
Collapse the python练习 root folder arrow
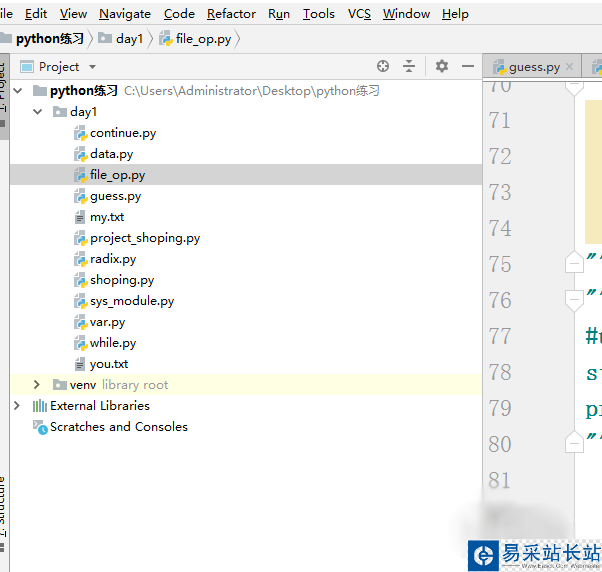[x=18, y=91]
